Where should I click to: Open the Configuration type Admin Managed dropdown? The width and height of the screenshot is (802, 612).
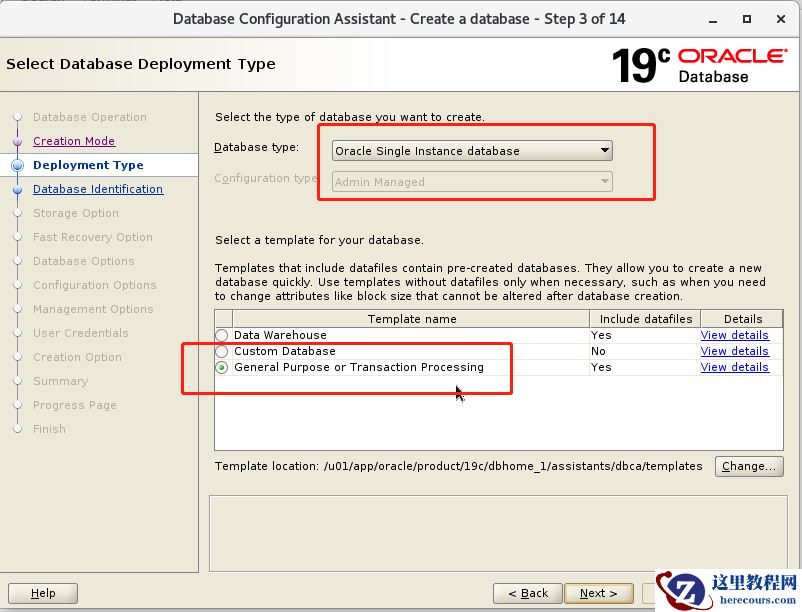(x=472, y=182)
